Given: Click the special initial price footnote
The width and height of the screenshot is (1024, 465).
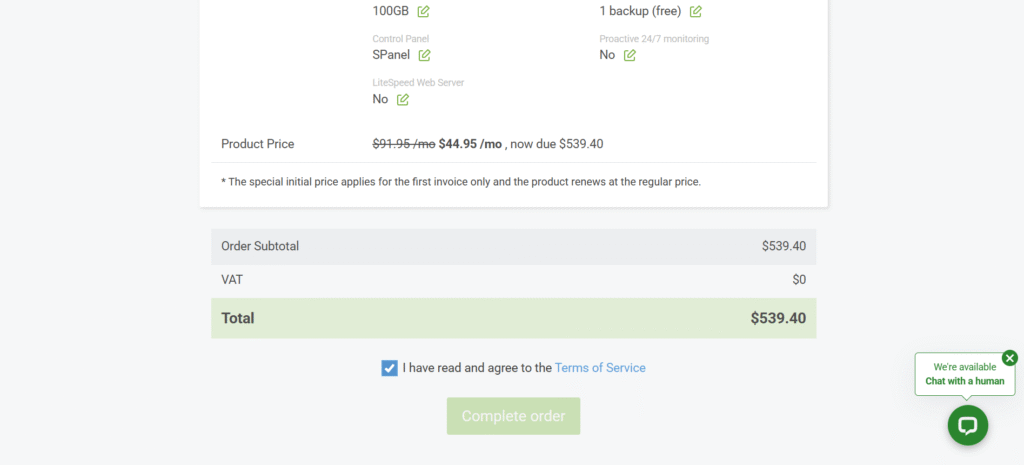Looking at the screenshot, I should coord(460,182).
